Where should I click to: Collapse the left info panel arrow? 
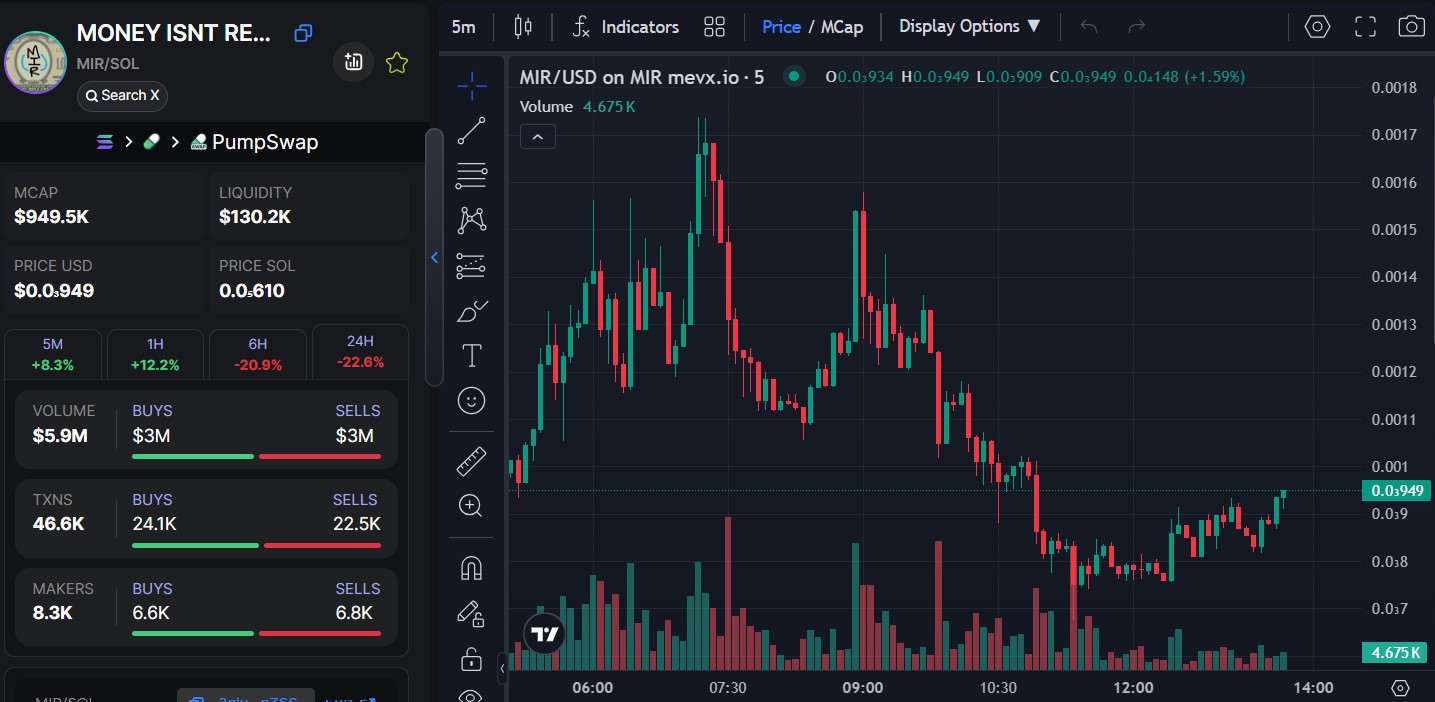point(434,258)
